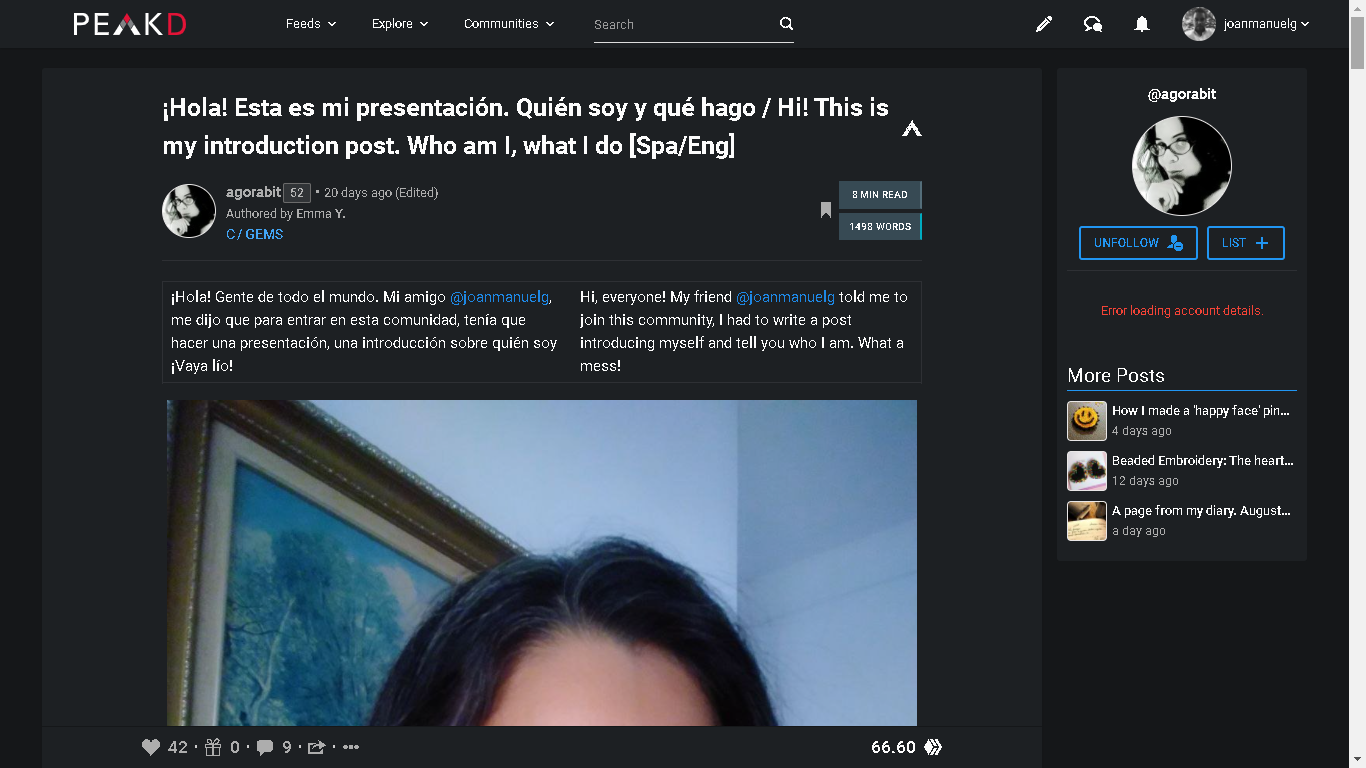Open the Feeds dropdown menu
Screen dimensions: 1366x768
[x=311, y=24]
